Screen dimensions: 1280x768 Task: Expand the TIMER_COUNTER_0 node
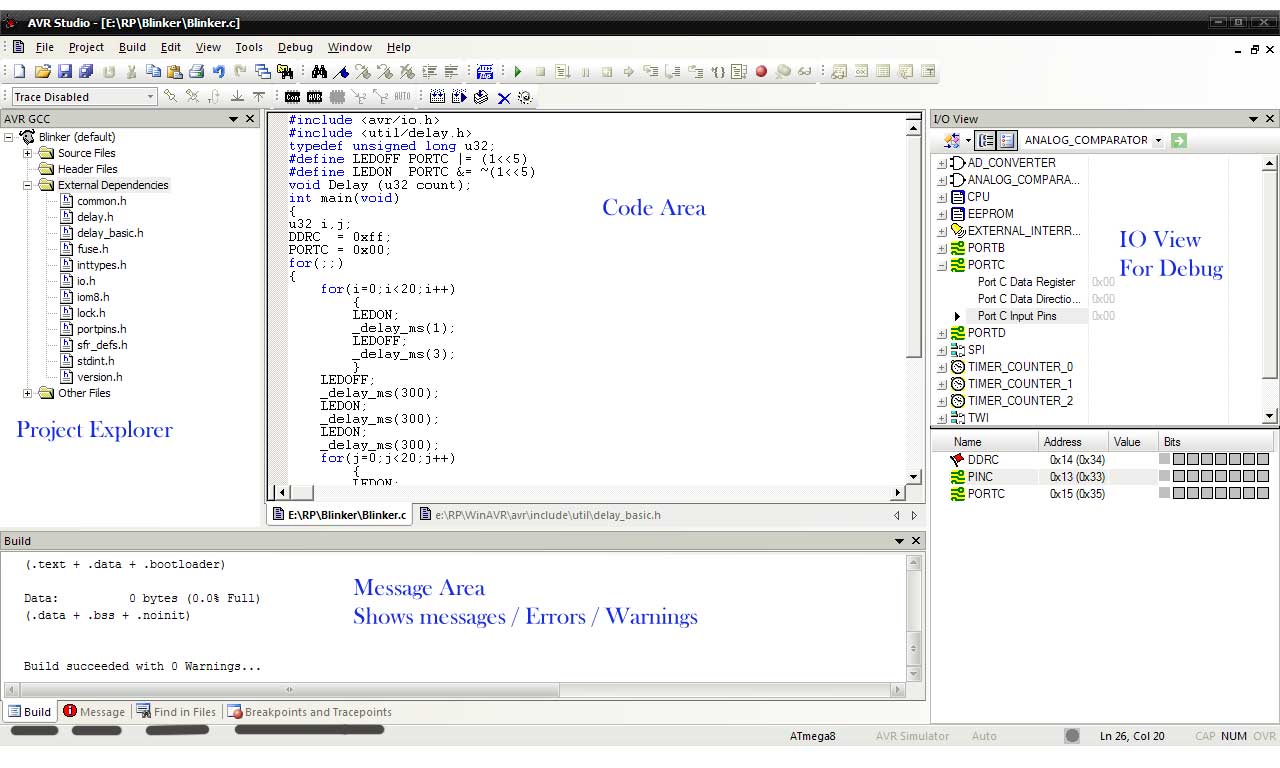coord(942,367)
